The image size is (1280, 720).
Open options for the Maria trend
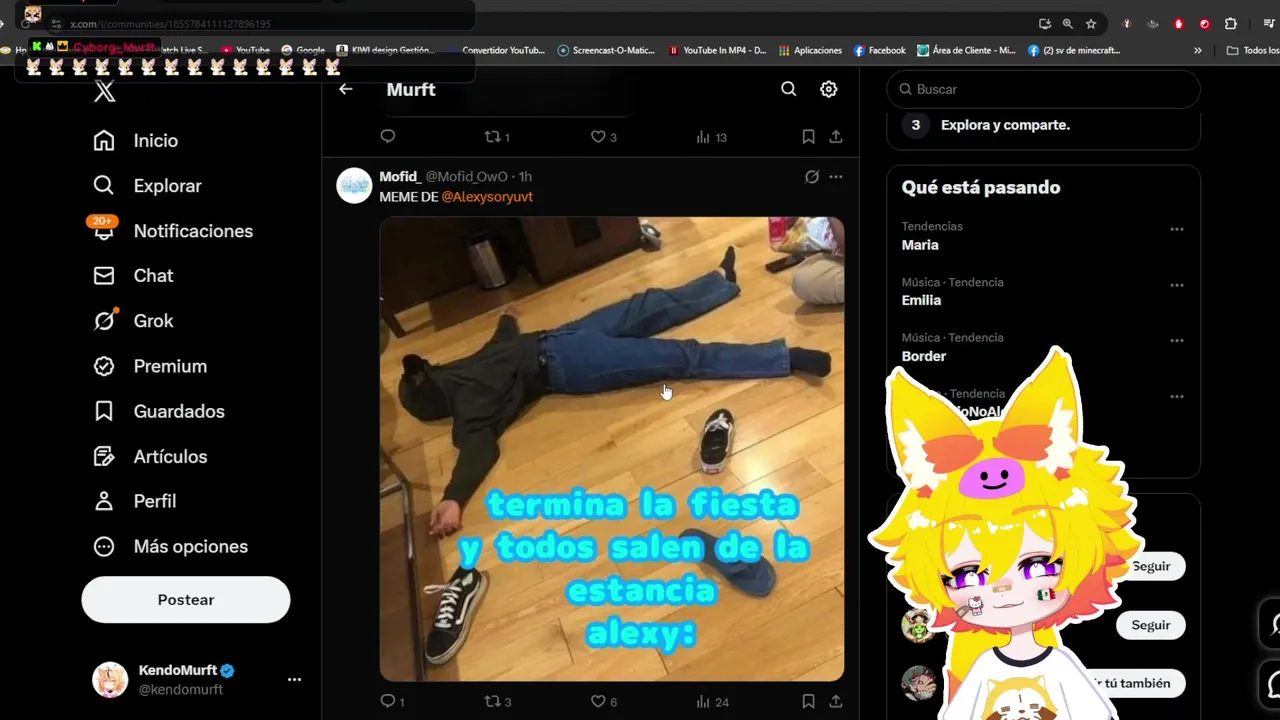[x=1177, y=229]
